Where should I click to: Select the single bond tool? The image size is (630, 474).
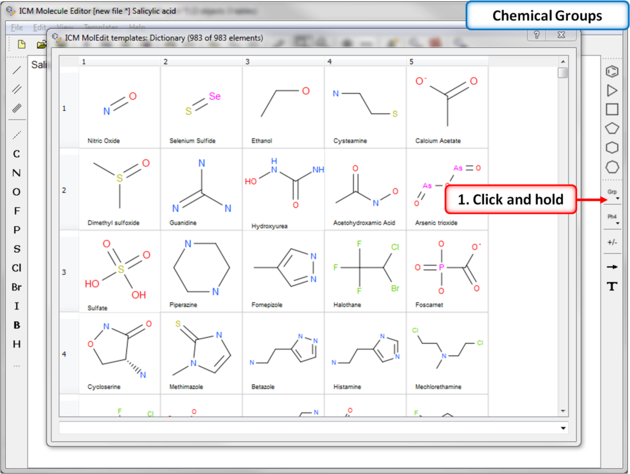(17, 71)
